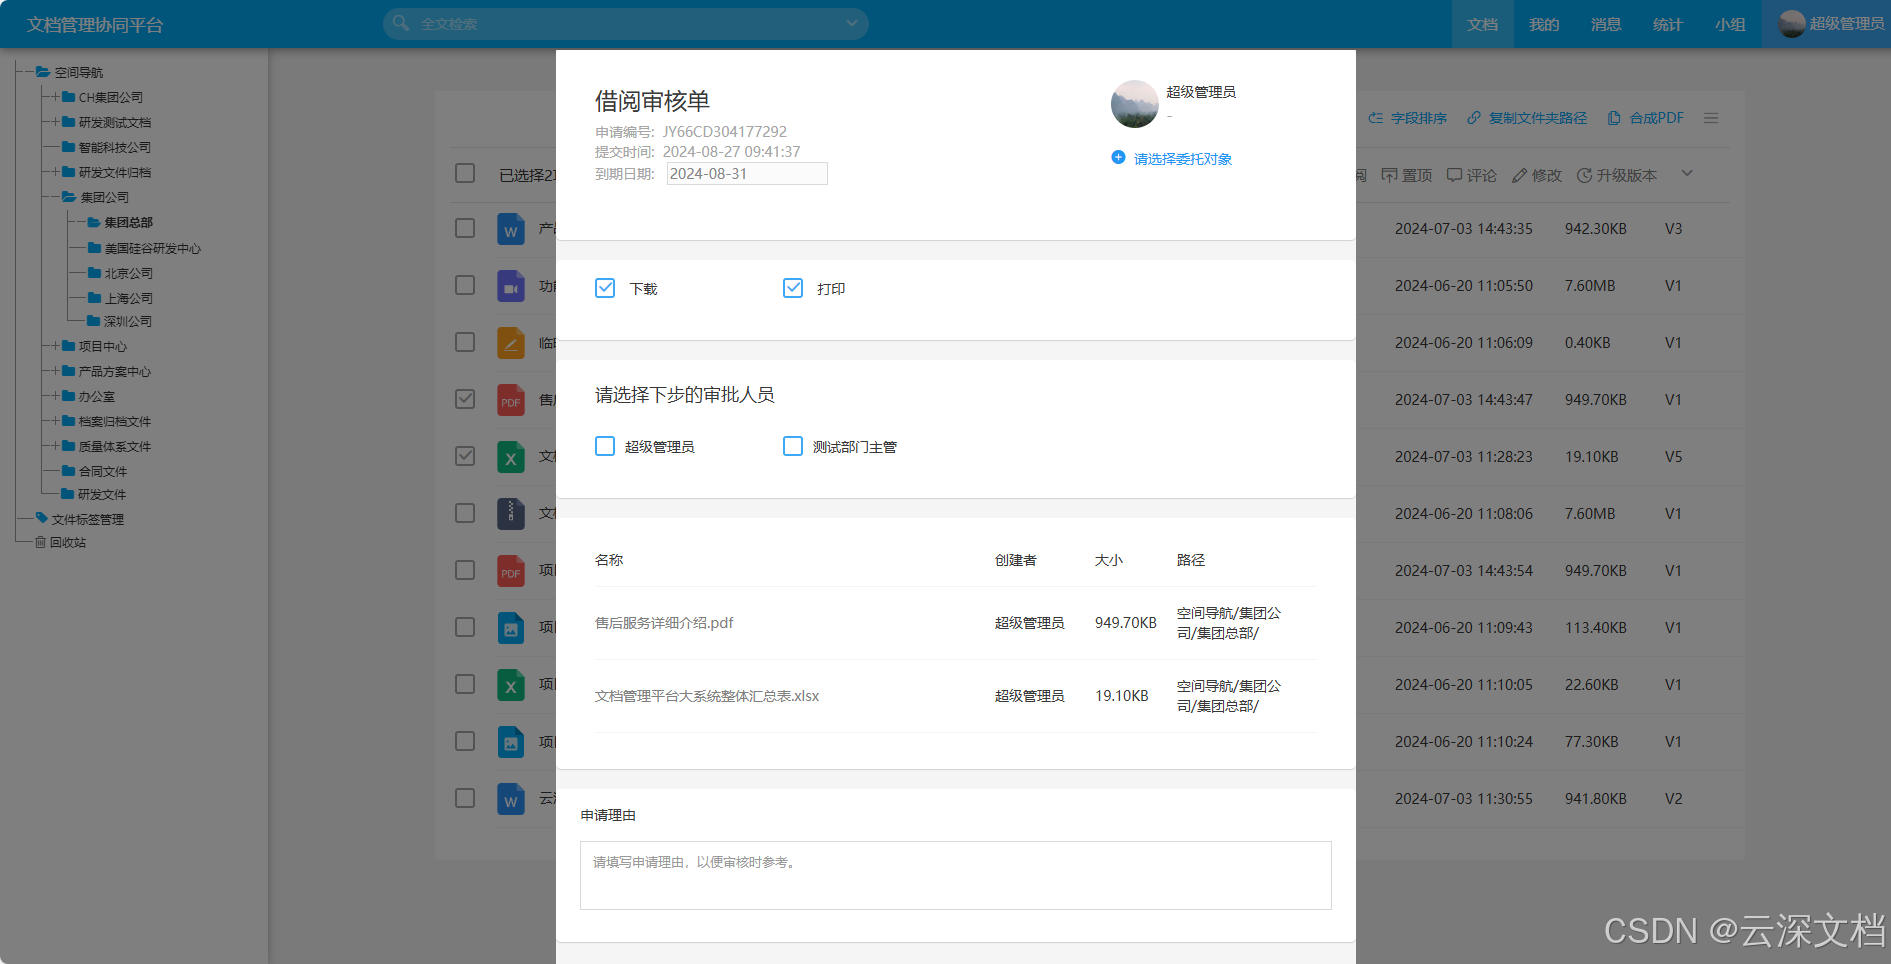Toggle the select-all checkbox in file list
Screen dimensions: 1891x964
click(x=465, y=173)
